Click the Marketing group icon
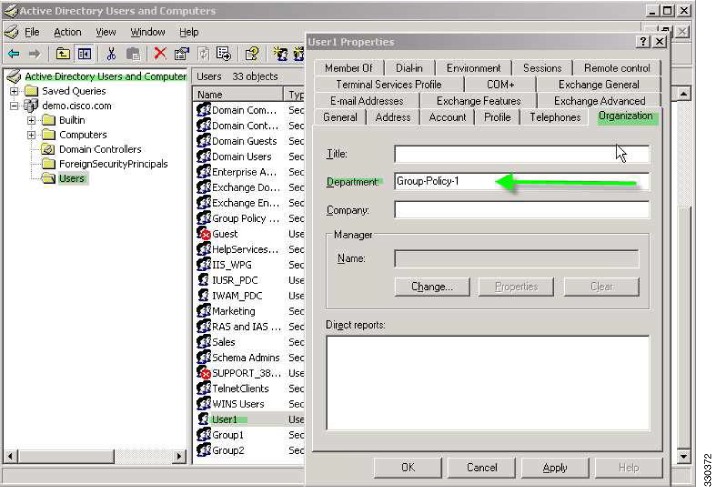Viewport: 714px width, 487px height. tap(204, 311)
